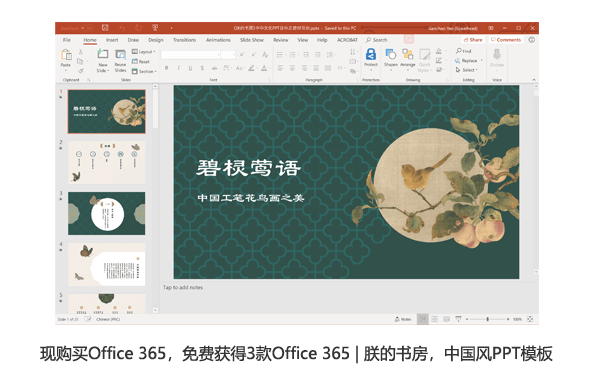
Task: Switch to Reading view in status bar
Action: point(446,319)
